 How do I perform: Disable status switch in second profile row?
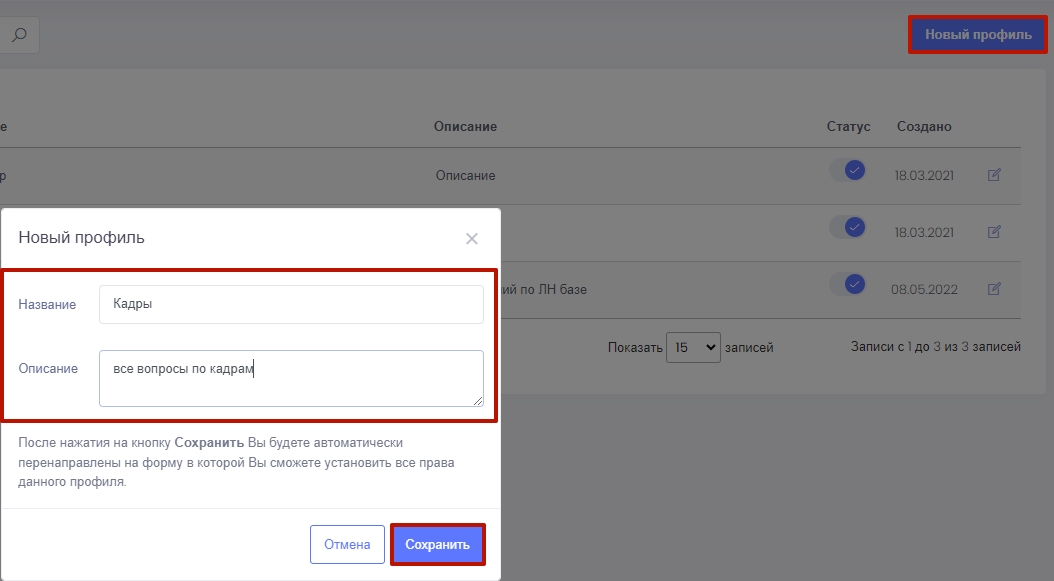click(847, 228)
